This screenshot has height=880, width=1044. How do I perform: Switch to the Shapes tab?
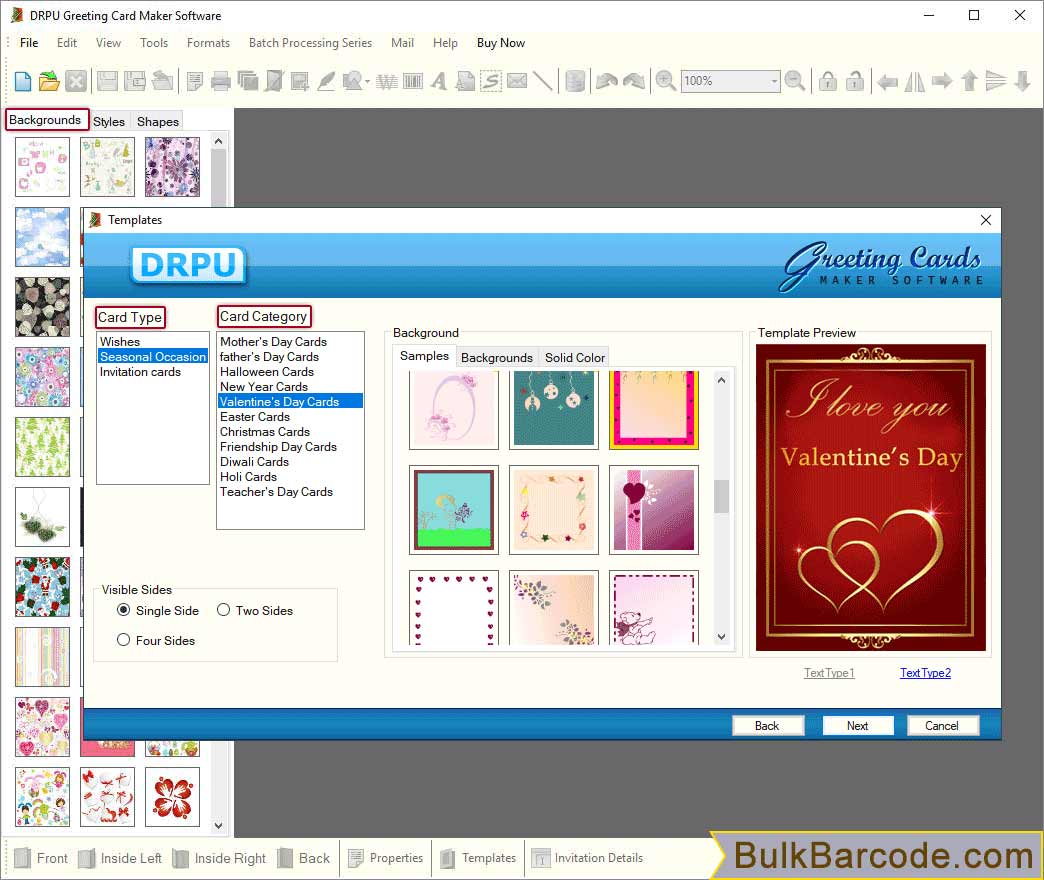coord(158,122)
